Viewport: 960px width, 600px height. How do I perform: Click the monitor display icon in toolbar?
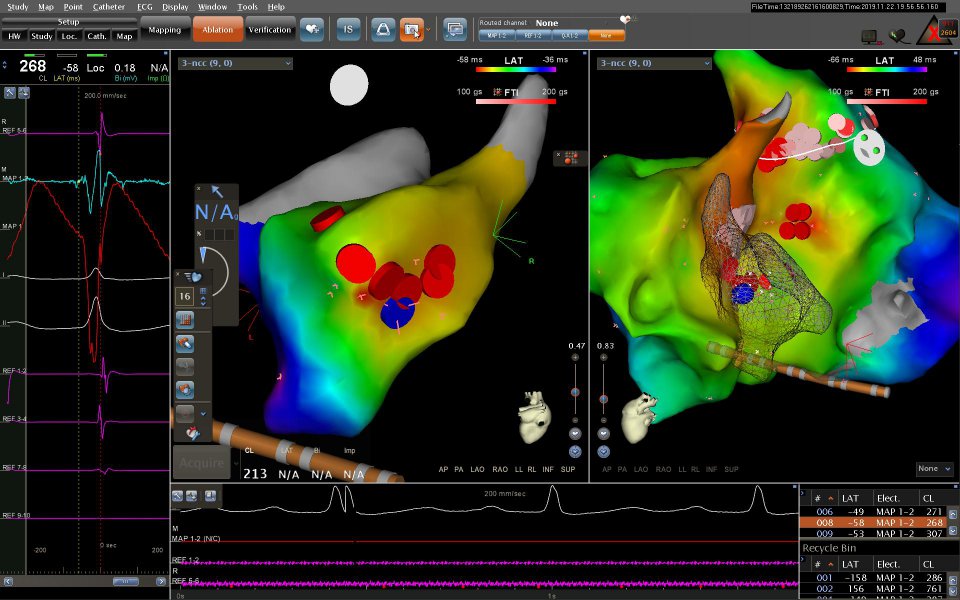(x=455, y=30)
